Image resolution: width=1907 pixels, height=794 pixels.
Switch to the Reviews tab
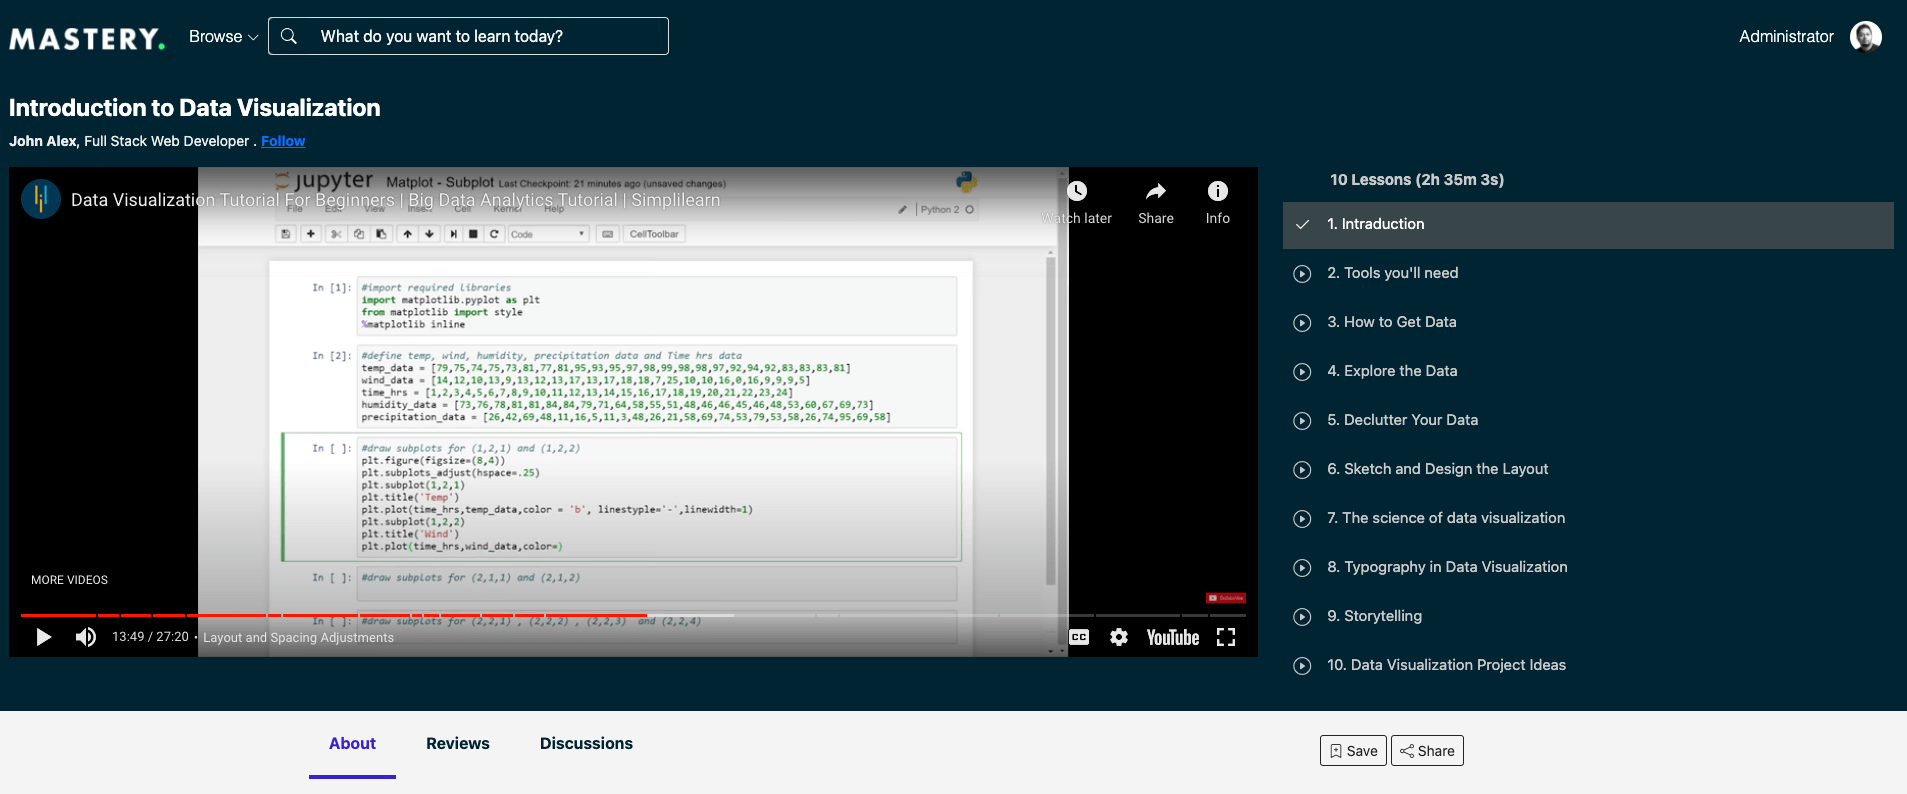458,744
